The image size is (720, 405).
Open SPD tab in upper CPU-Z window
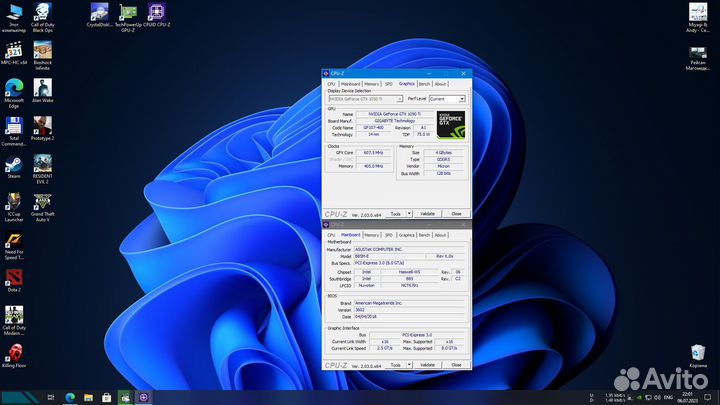tap(389, 84)
